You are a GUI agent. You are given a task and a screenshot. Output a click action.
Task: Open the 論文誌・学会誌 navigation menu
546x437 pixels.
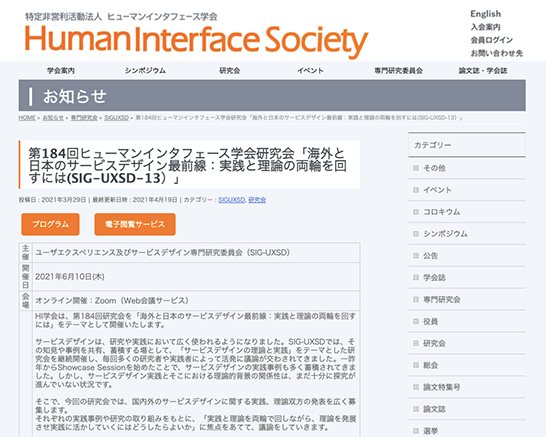(x=483, y=71)
